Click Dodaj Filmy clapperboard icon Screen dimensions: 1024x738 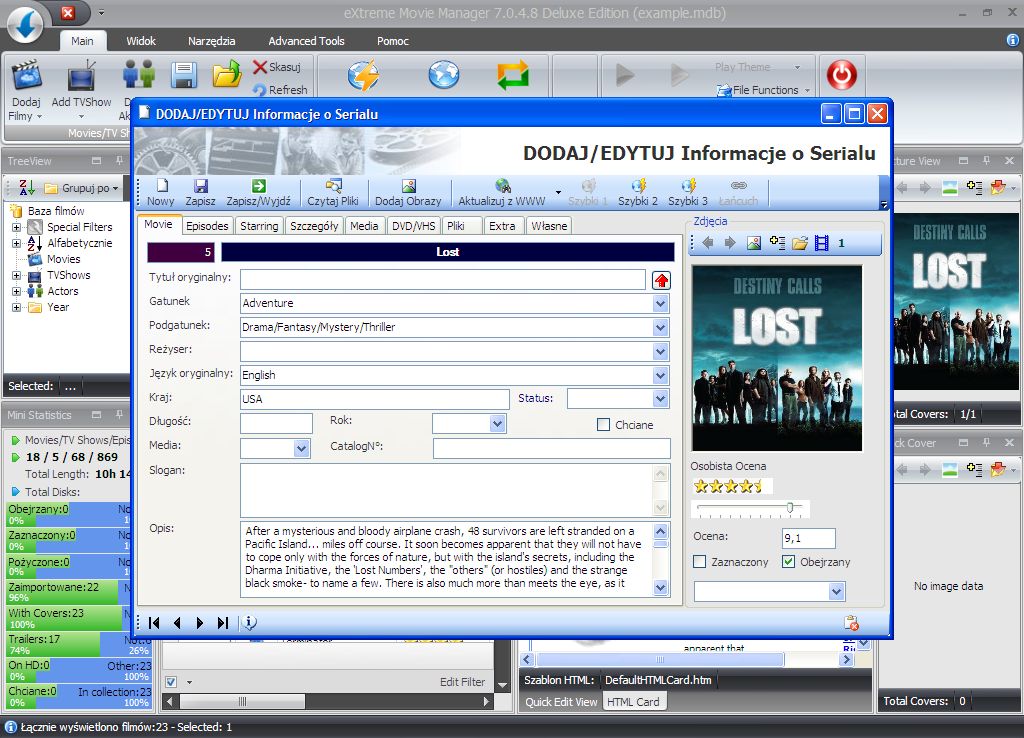(x=27, y=74)
